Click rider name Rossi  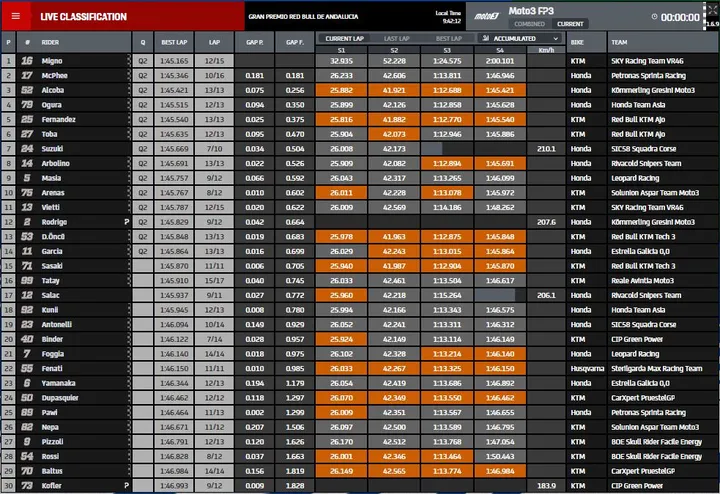click(50, 456)
